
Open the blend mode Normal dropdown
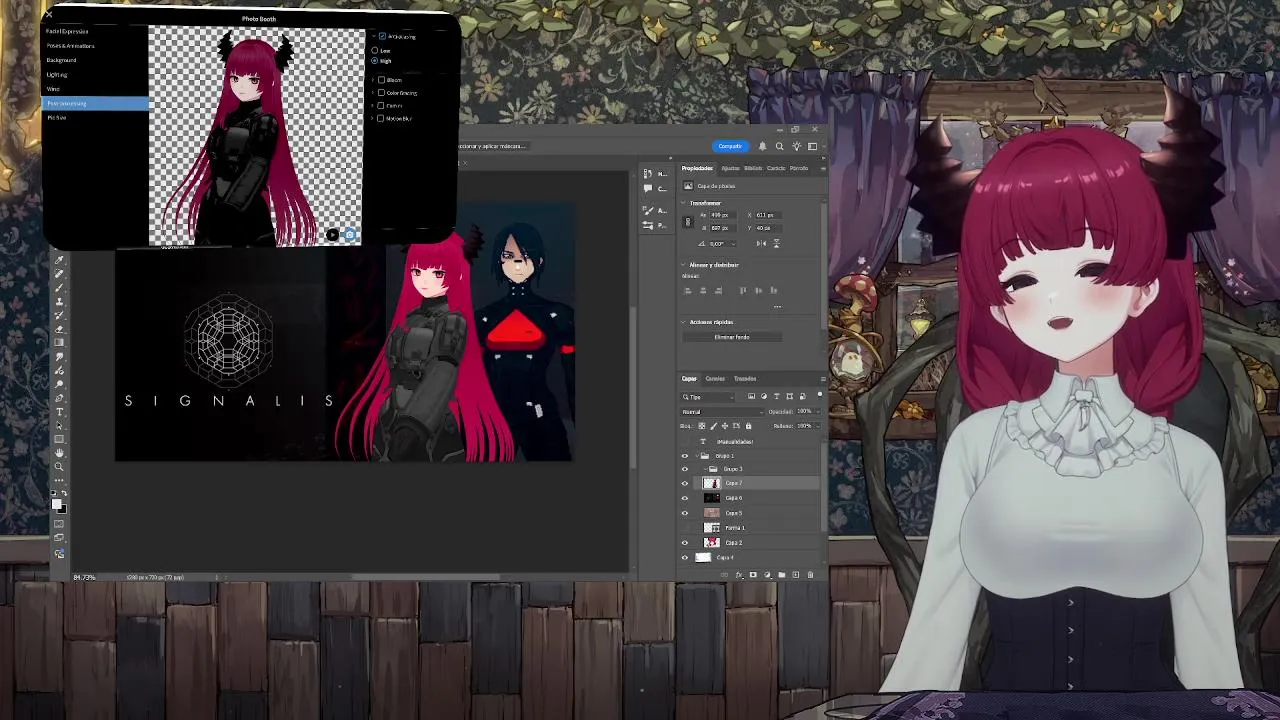(723, 412)
